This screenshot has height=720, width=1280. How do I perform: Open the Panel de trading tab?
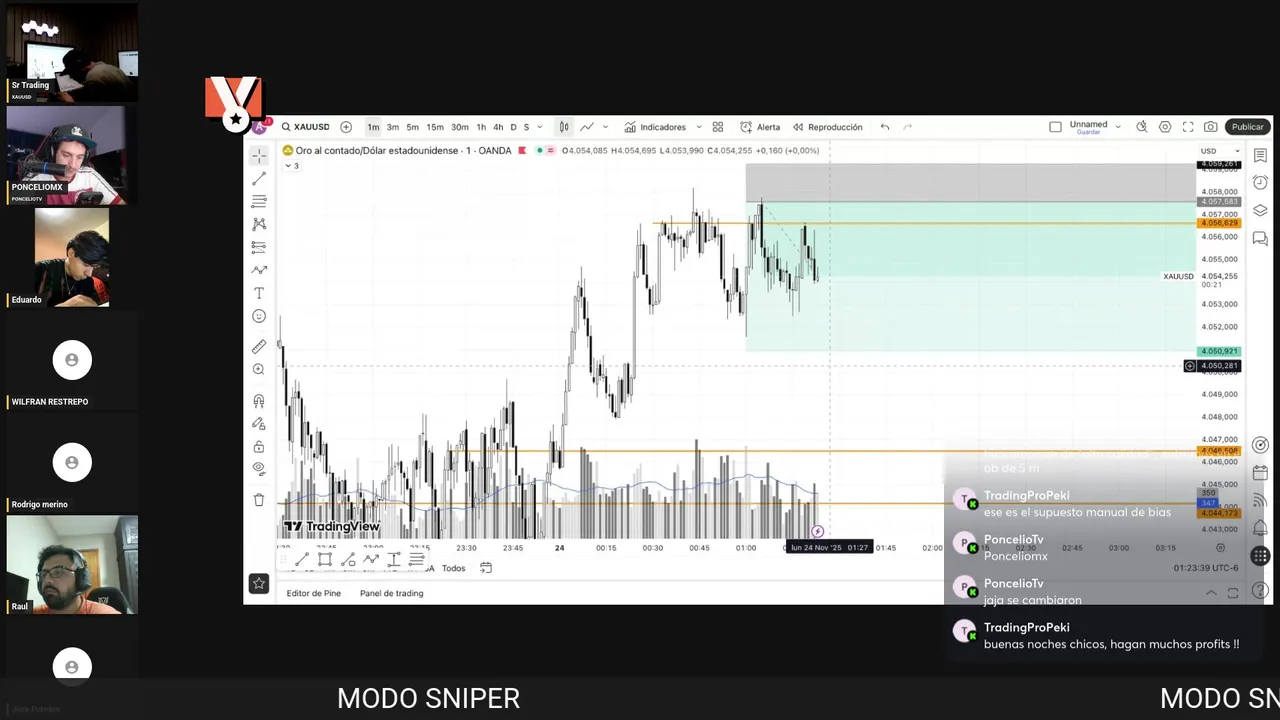click(391, 593)
